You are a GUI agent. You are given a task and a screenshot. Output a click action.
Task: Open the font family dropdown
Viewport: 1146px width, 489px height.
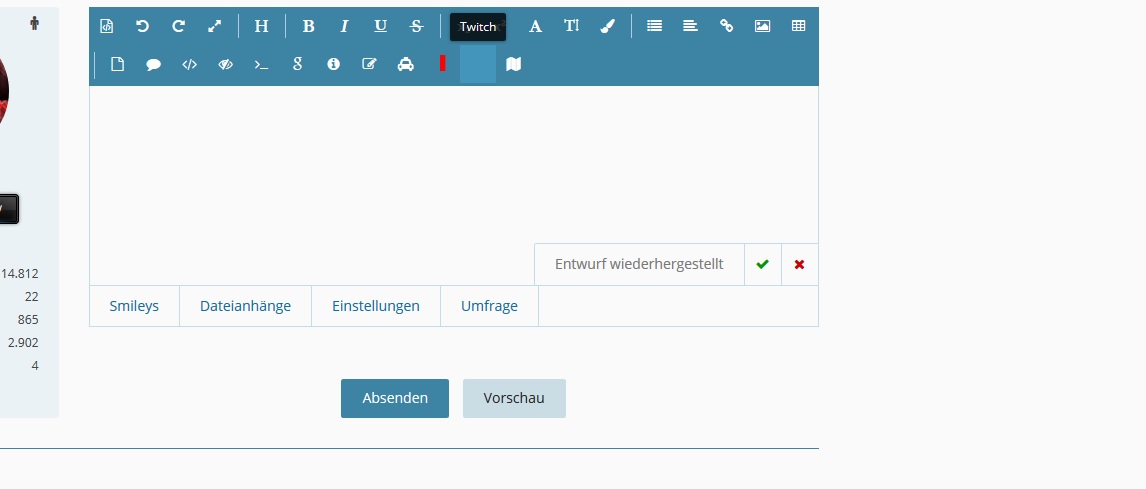(535, 27)
